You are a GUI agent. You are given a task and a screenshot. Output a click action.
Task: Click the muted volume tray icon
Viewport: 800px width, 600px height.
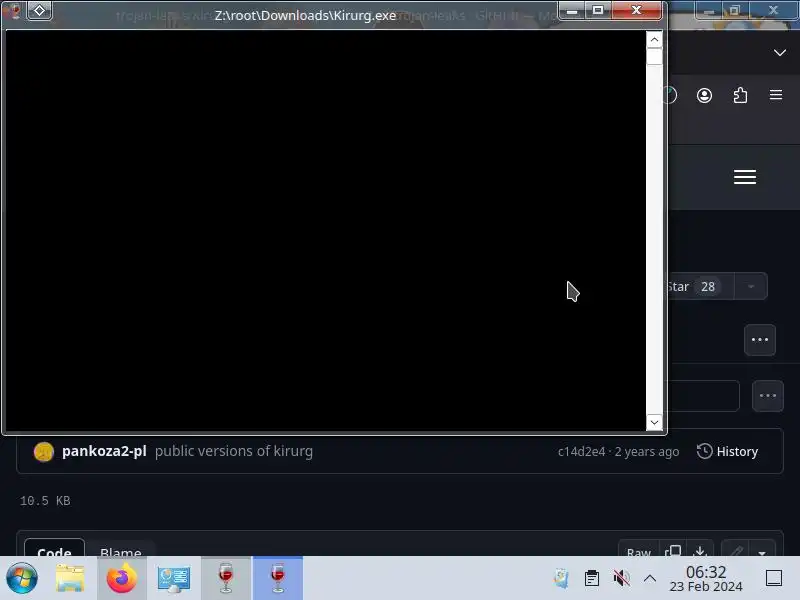point(621,578)
